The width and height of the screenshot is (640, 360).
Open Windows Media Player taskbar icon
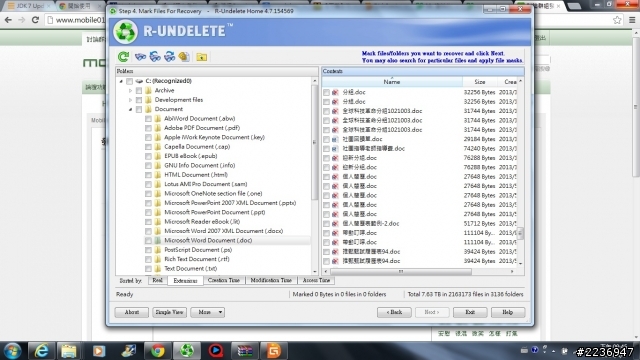(x=98, y=351)
